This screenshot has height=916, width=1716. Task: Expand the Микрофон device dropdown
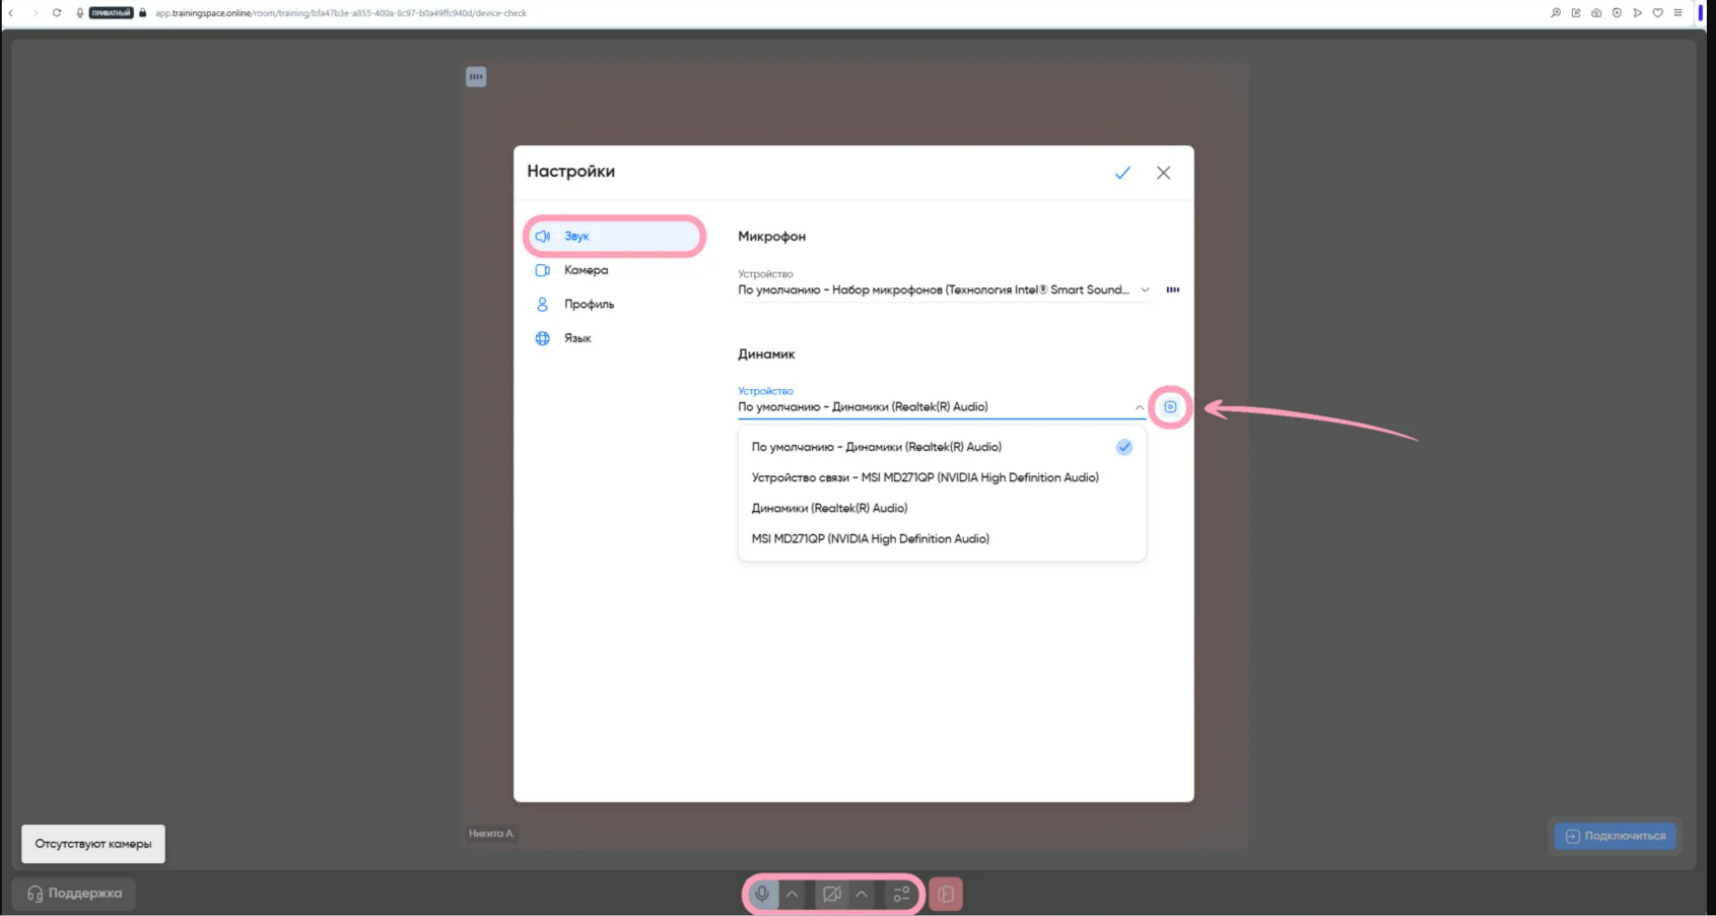tap(1145, 290)
